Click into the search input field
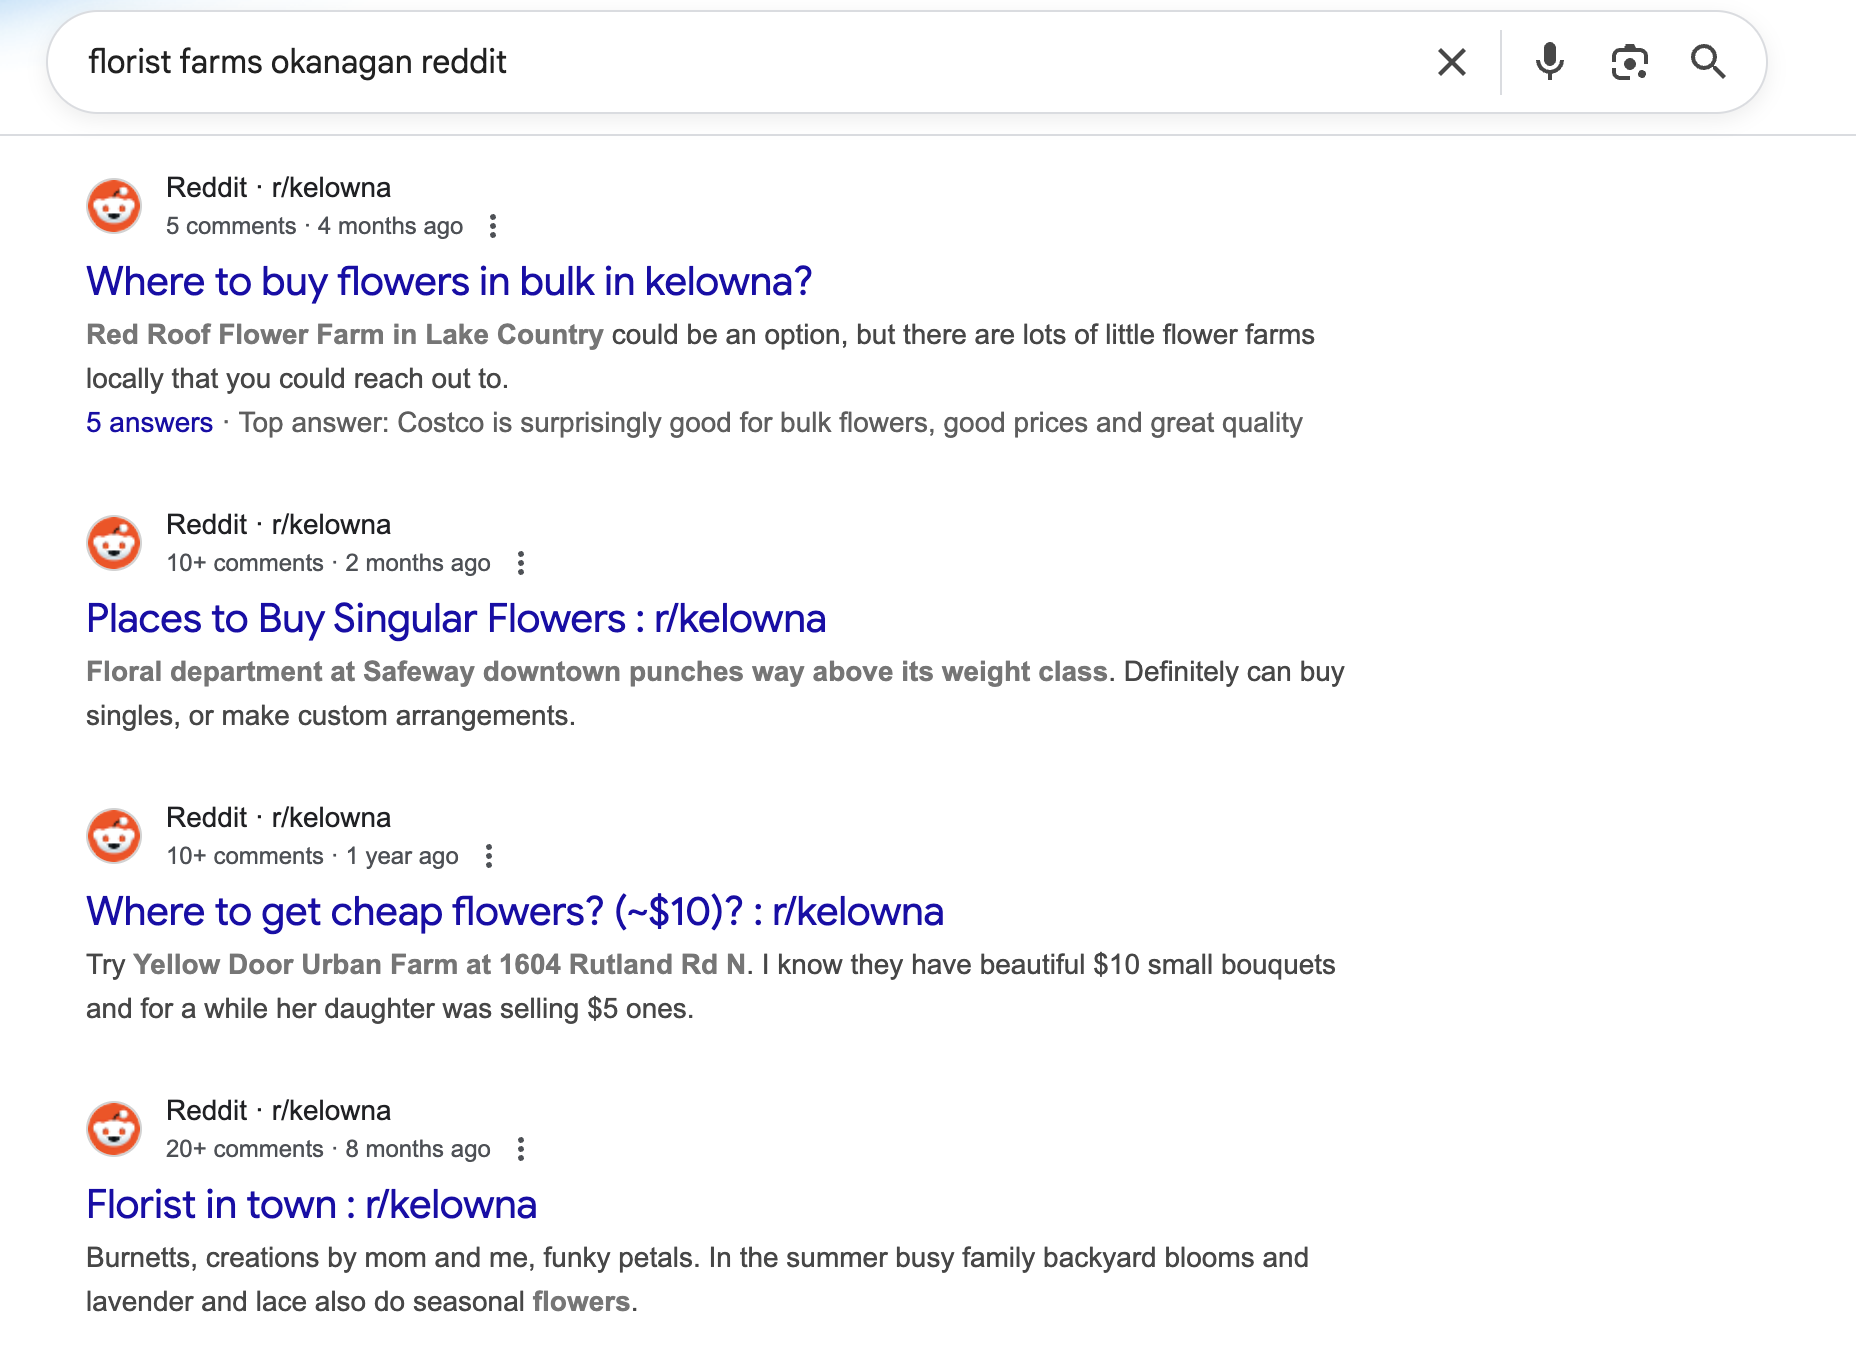Viewport: 1856px width, 1364px height. click(x=700, y=62)
